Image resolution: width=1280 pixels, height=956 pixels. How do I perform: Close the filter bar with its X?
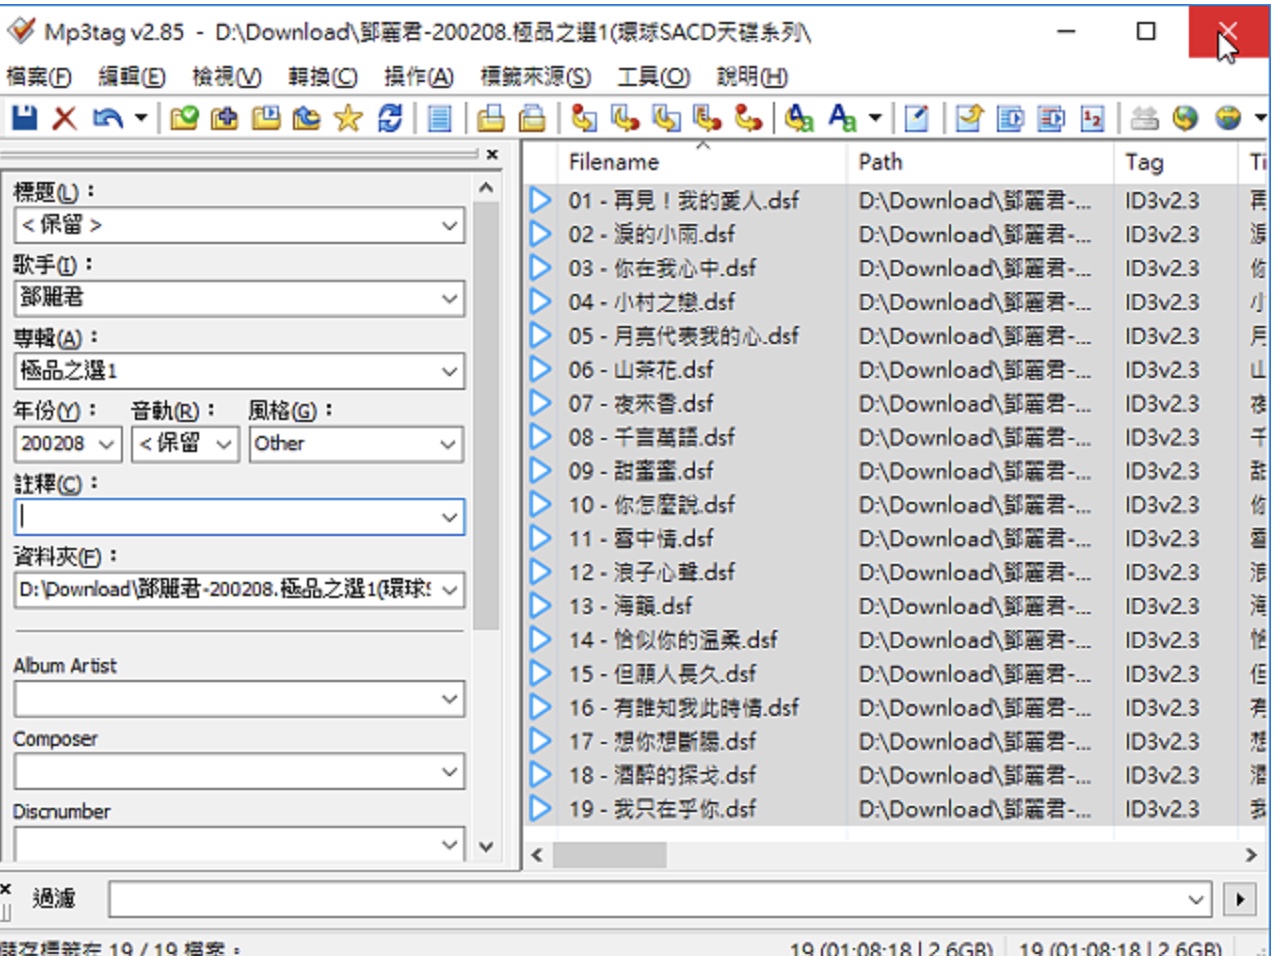point(6,888)
